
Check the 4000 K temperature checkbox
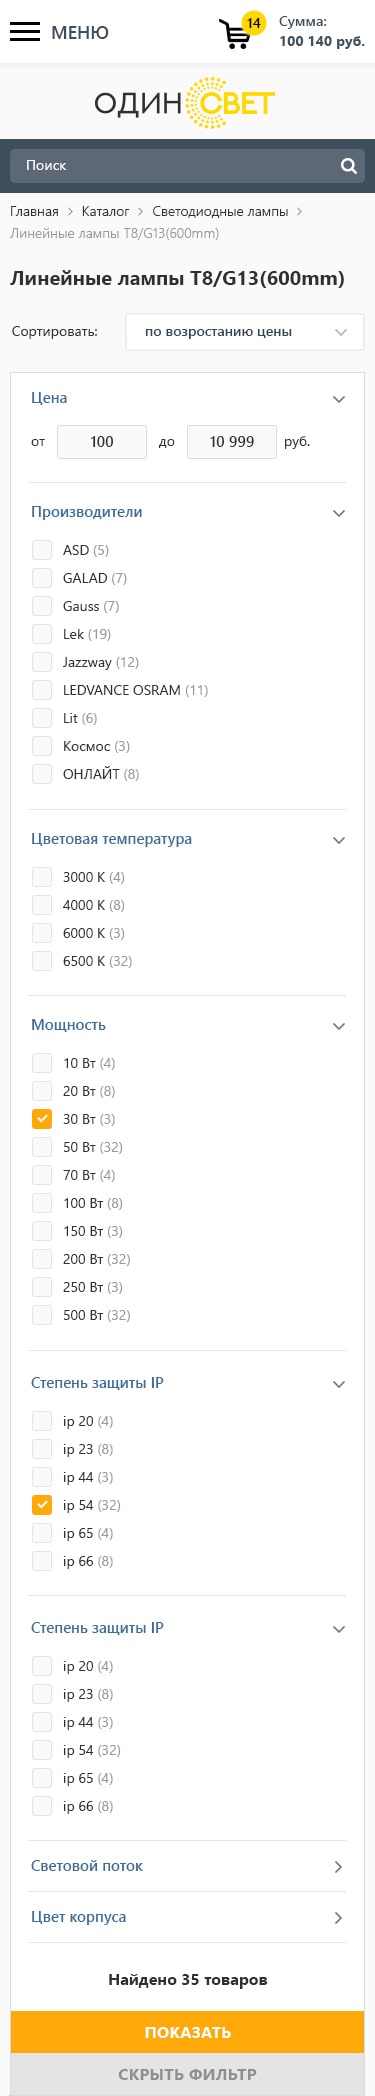[x=42, y=905]
